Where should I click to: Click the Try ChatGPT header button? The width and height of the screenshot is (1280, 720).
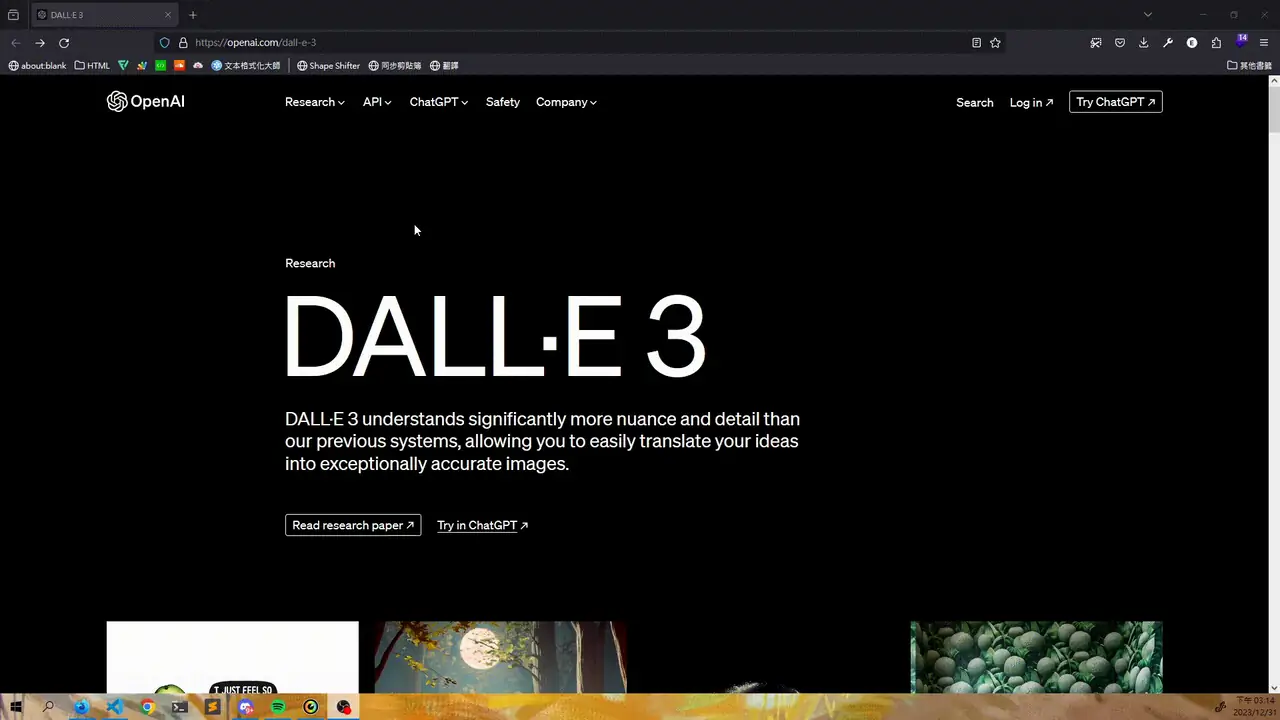point(1116,102)
